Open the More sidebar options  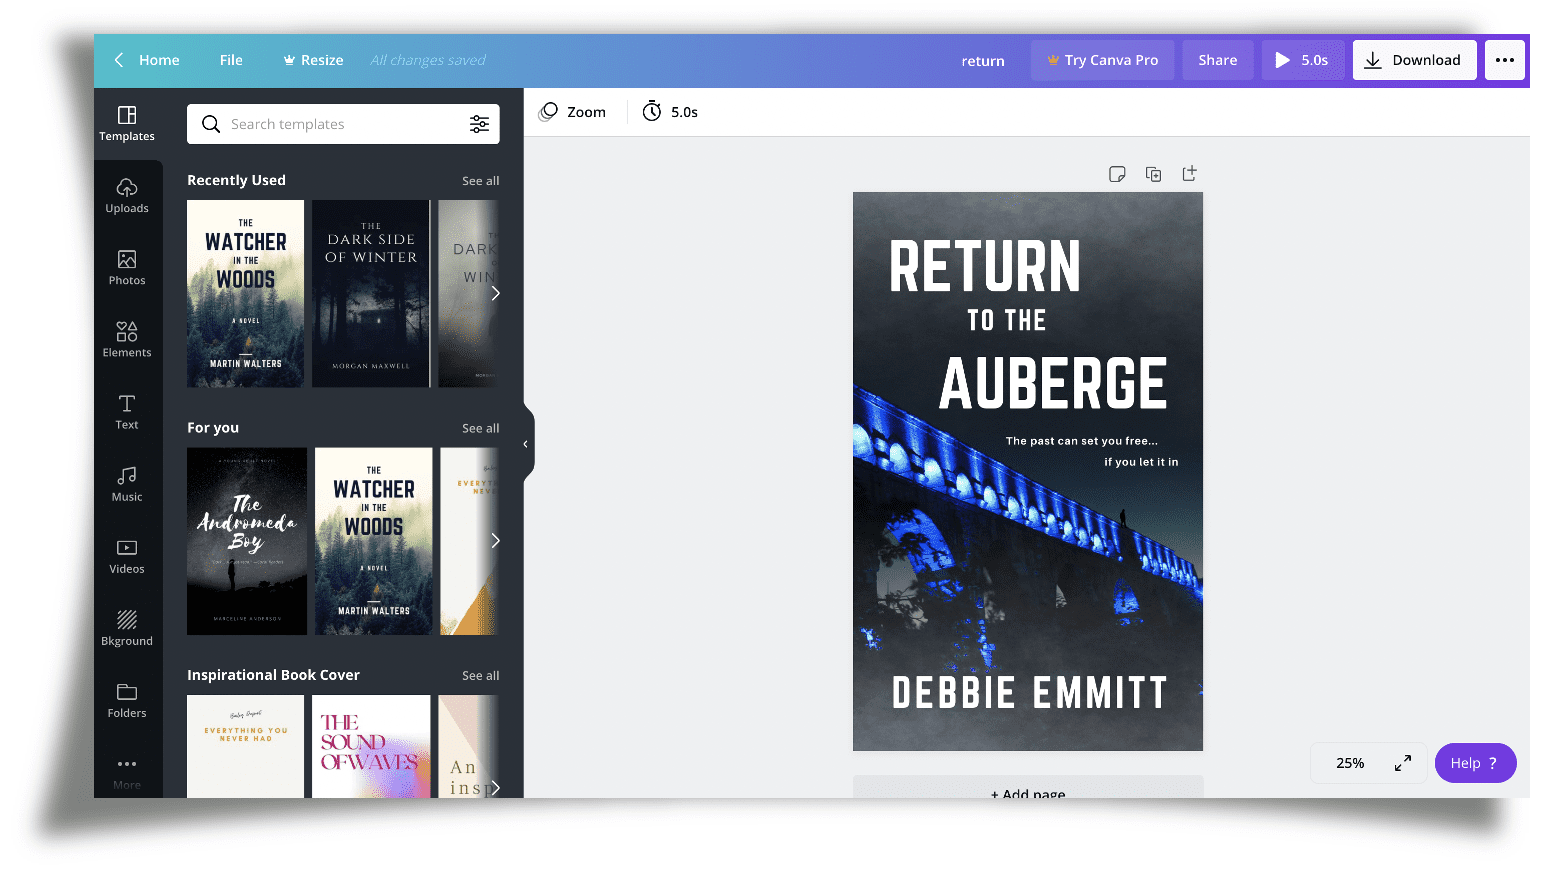(x=127, y=773)
